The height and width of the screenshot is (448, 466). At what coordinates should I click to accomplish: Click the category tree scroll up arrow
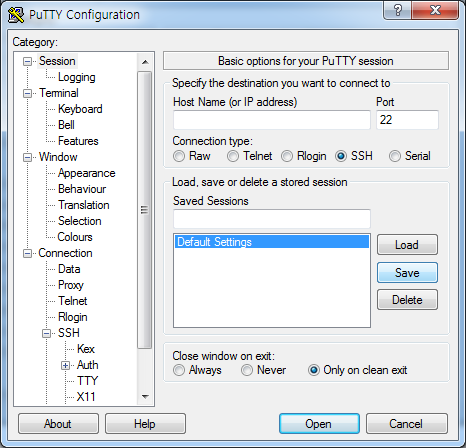[x=145, y=62]
